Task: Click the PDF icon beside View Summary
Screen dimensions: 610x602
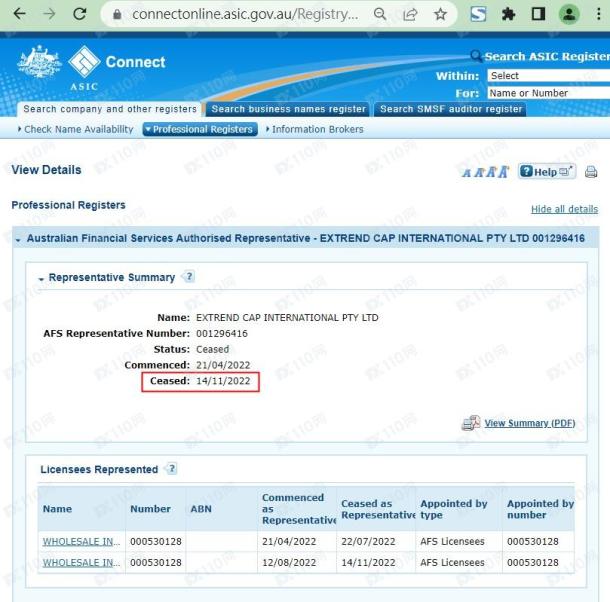Action: (471, 423)
